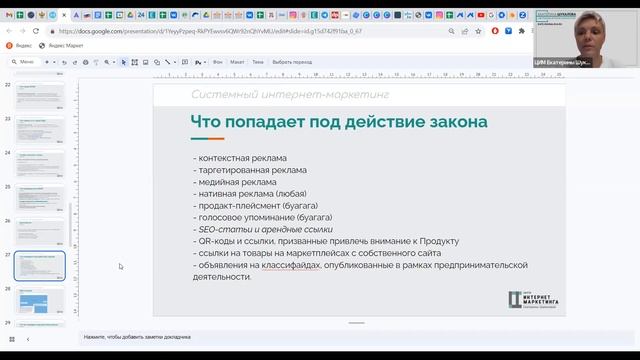Print the presentation
640x360 pixels.
click(x=85, y=62)
